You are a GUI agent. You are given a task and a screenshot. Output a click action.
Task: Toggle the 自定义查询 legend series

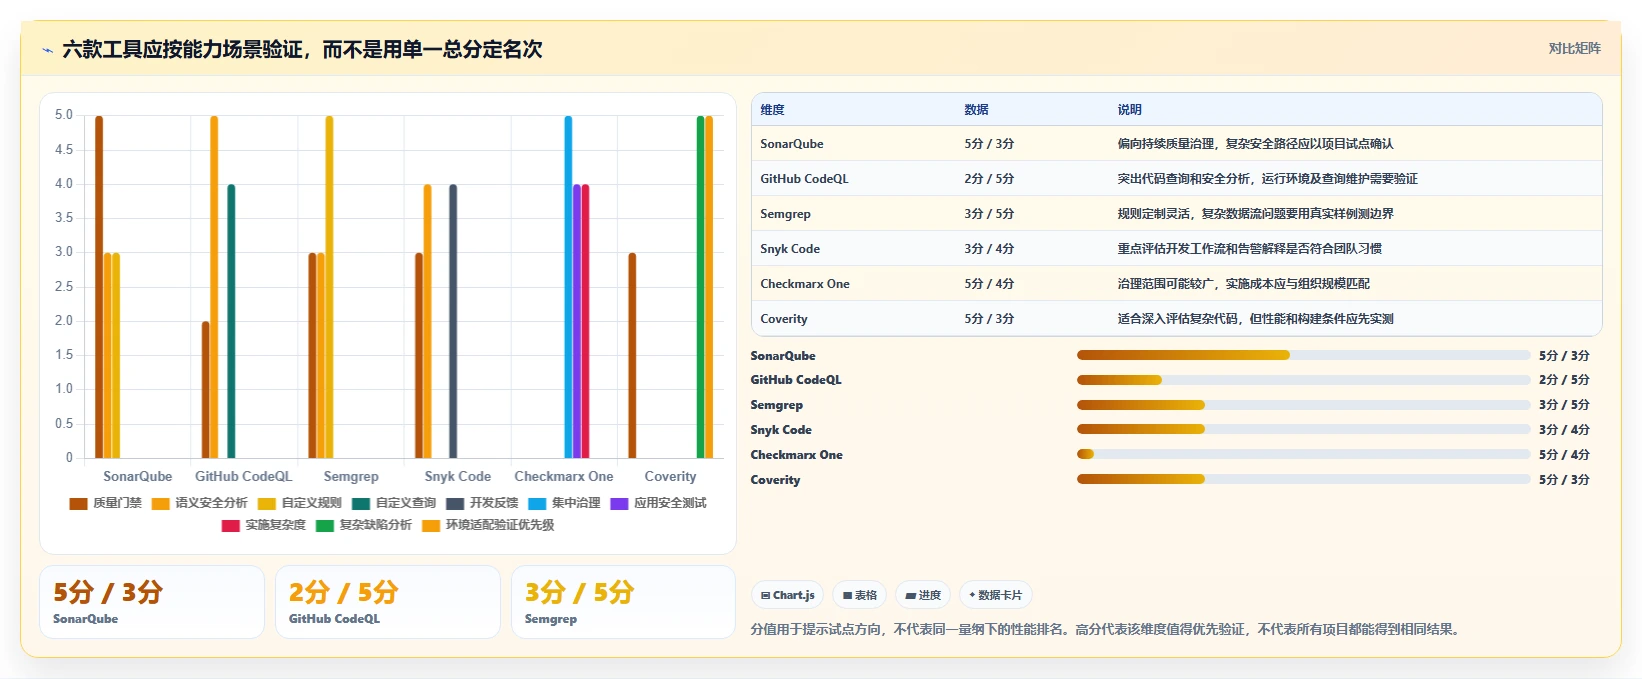[394, 503]
